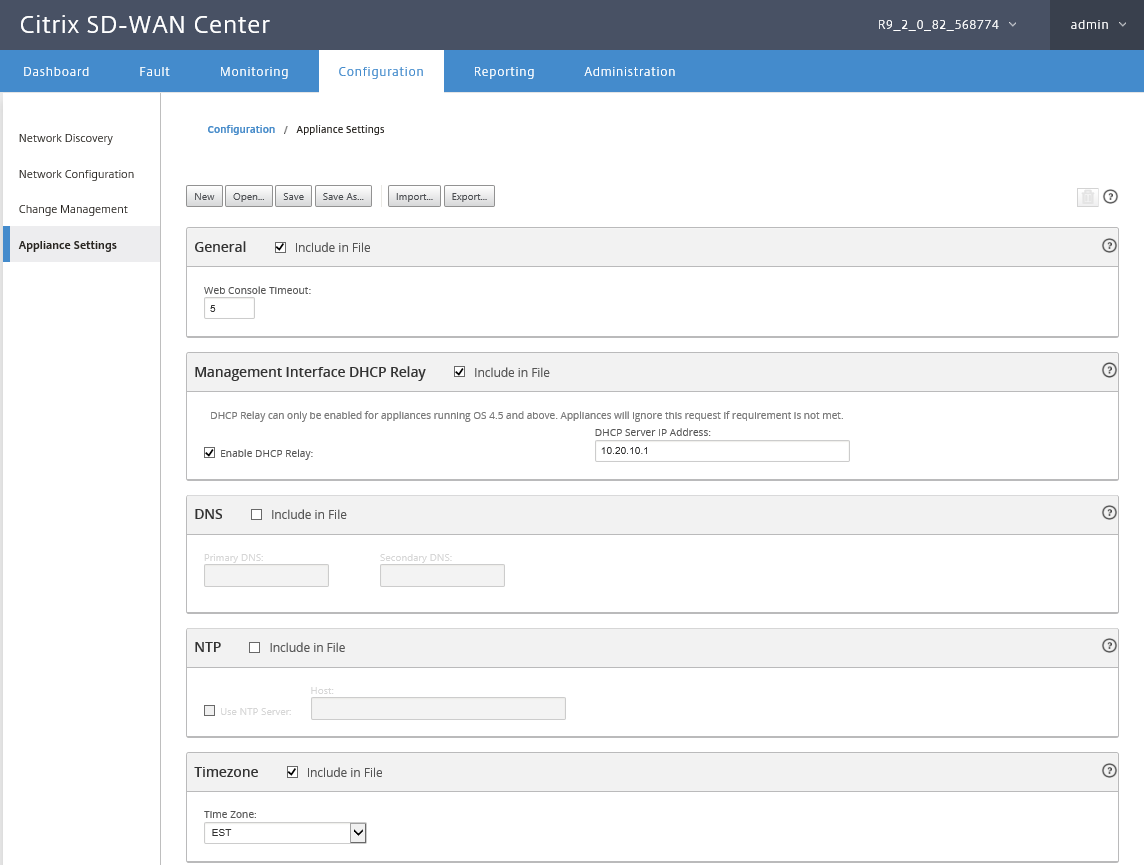Open Network Configuration in sidebar
The width and height of the screenshot is (1144, 865).
[77, 174]
